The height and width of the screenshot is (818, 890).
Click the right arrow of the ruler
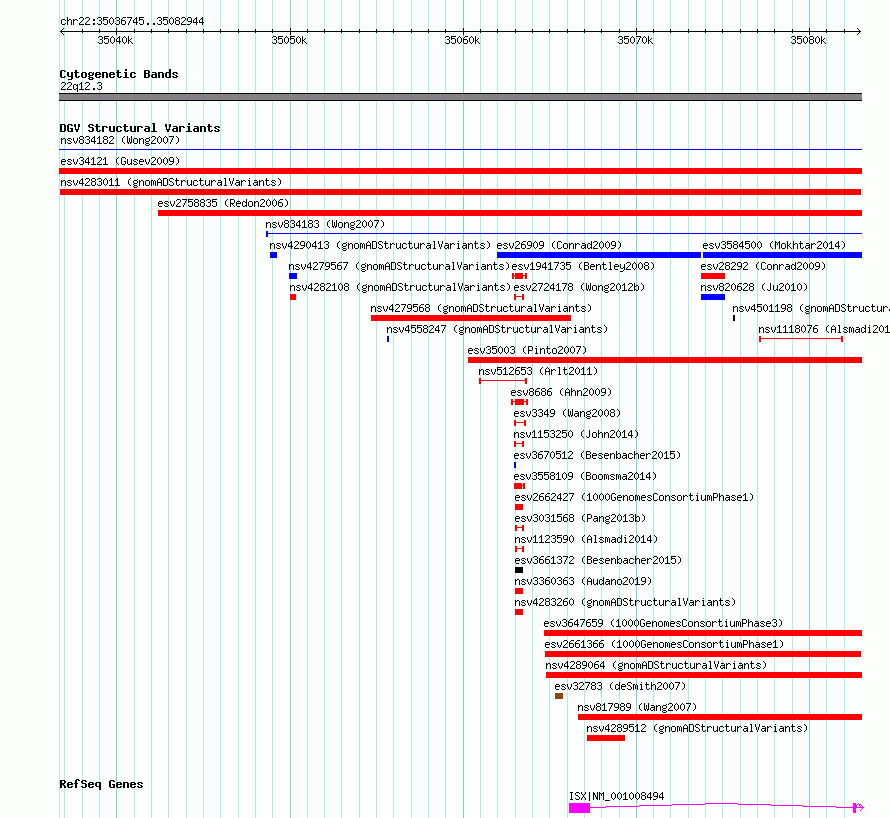tap(858, 32)
